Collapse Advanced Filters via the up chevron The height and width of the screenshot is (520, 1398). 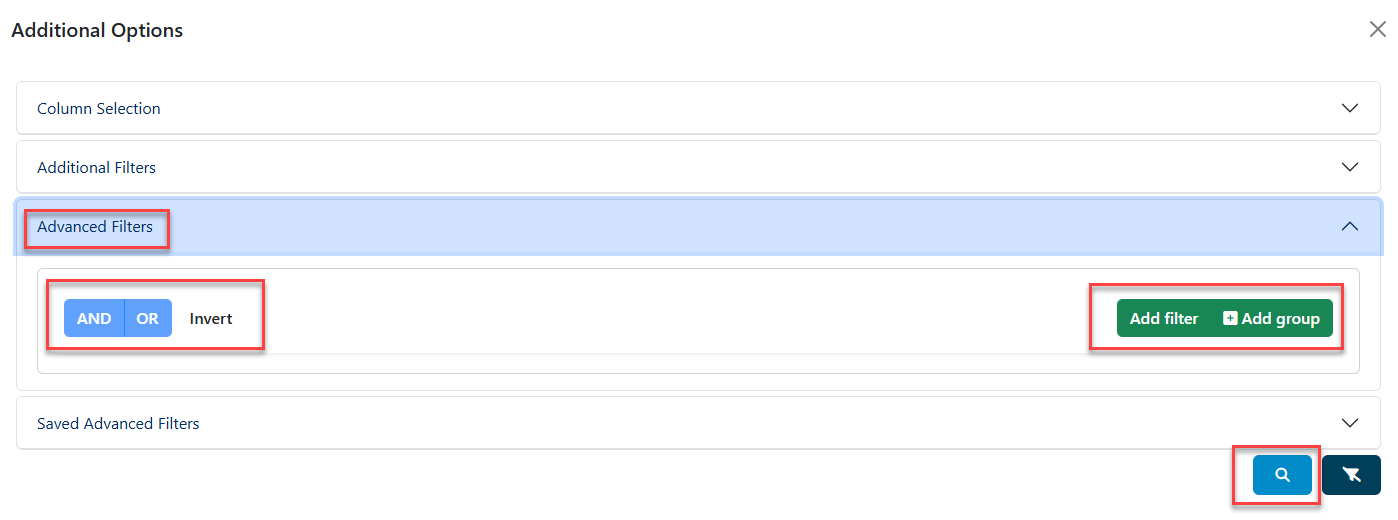1350,226
